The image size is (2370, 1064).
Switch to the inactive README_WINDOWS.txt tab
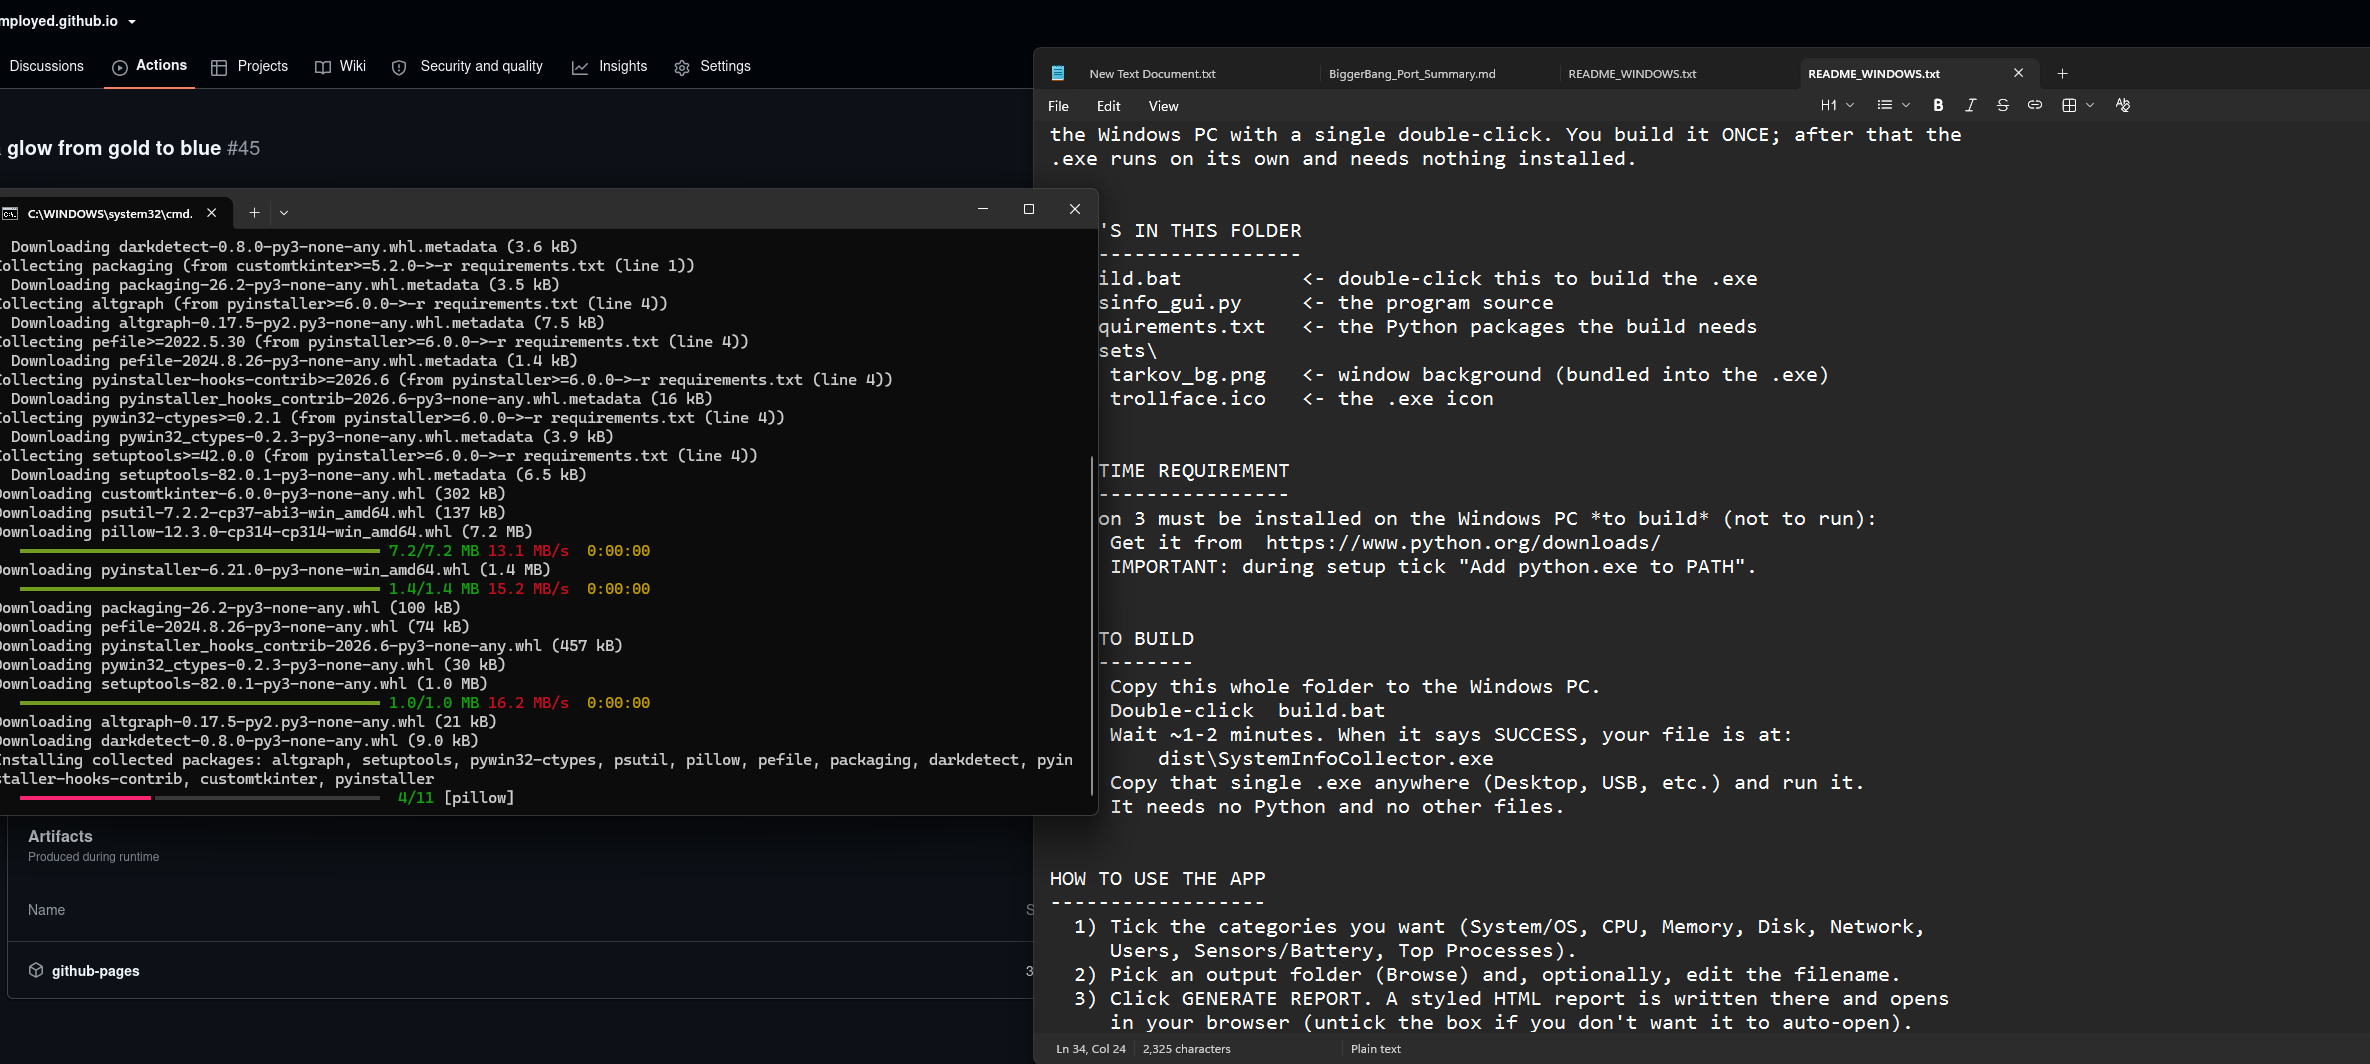click(1632, 74)
